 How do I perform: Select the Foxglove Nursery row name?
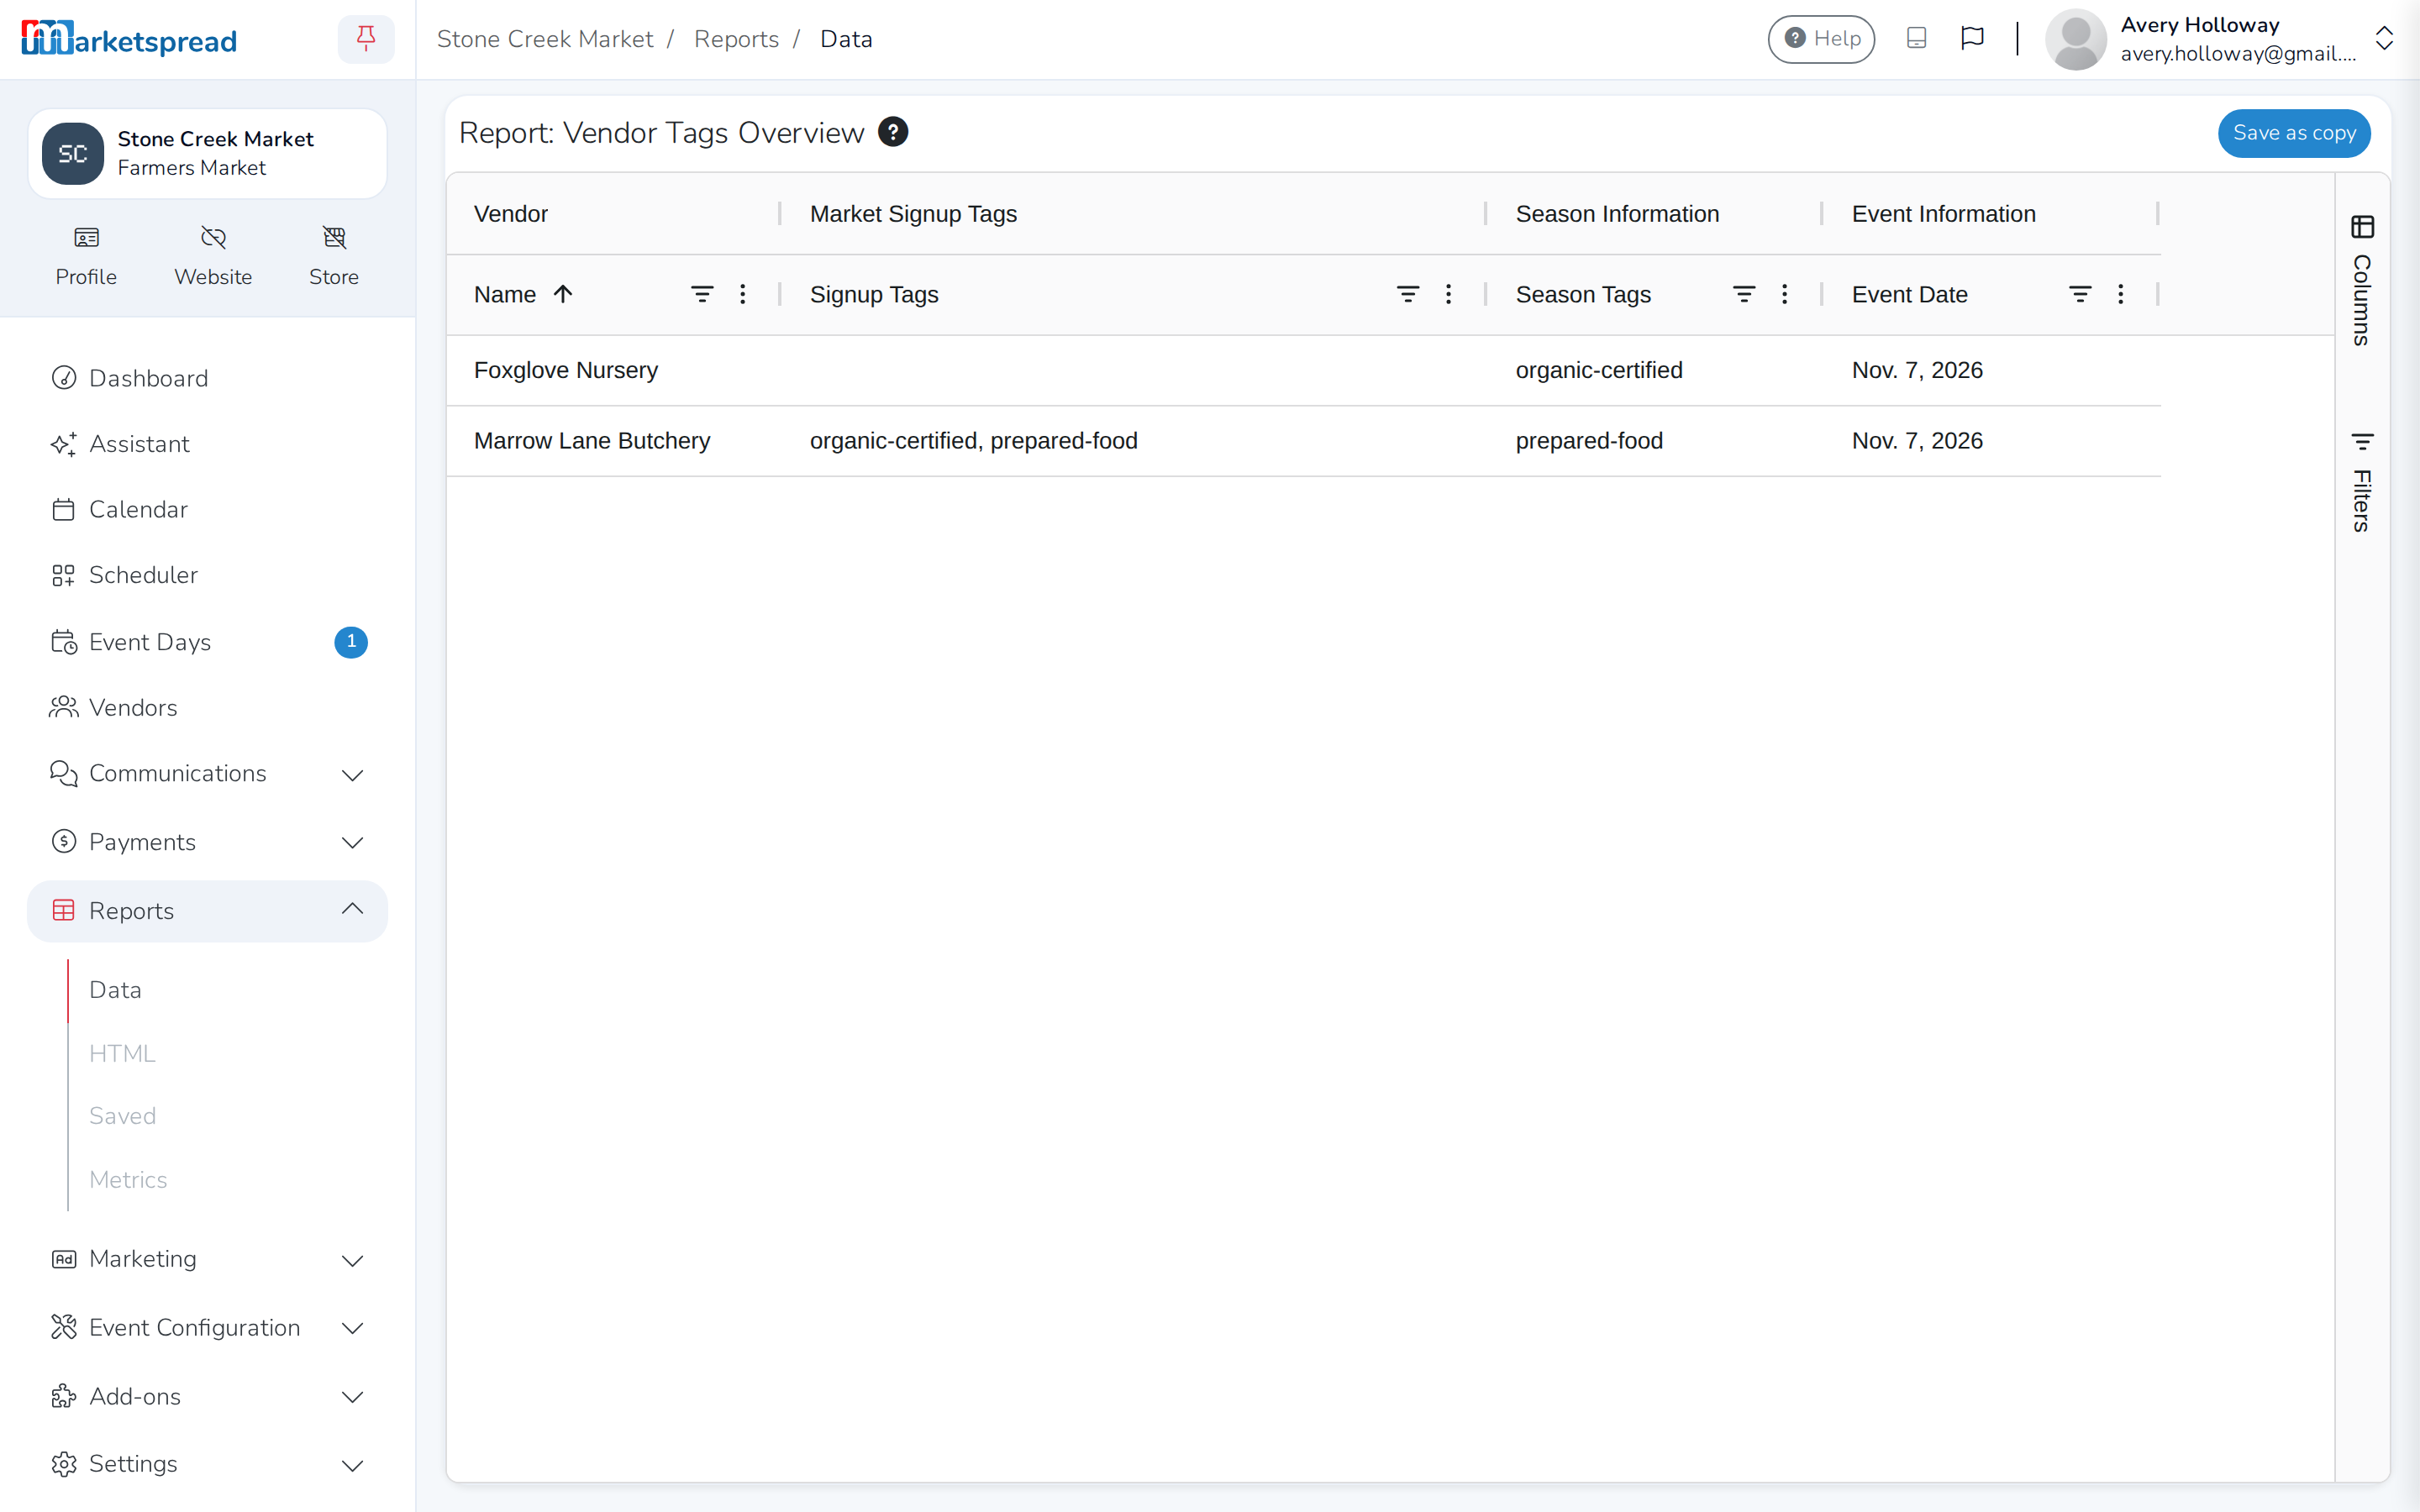click(x=566, y=371)
